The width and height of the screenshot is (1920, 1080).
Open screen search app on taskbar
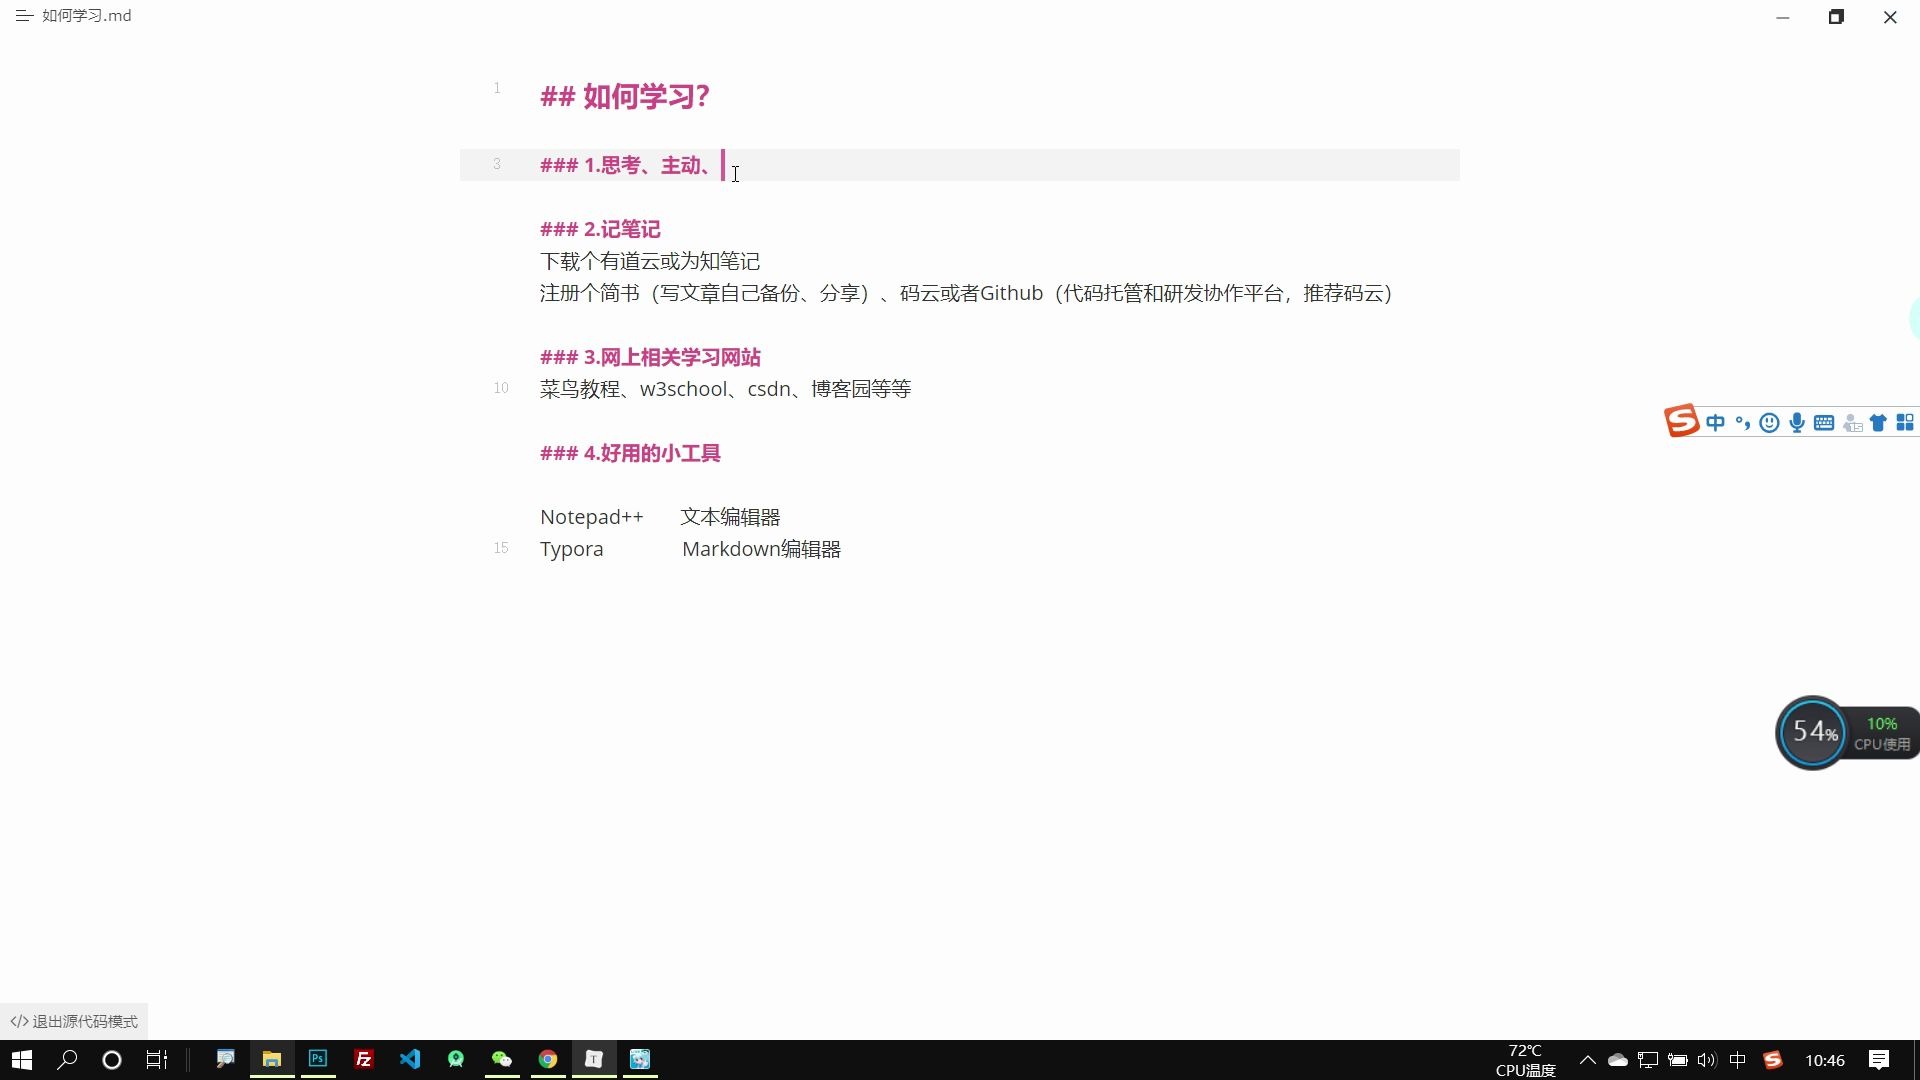[x=226, y=1059]
